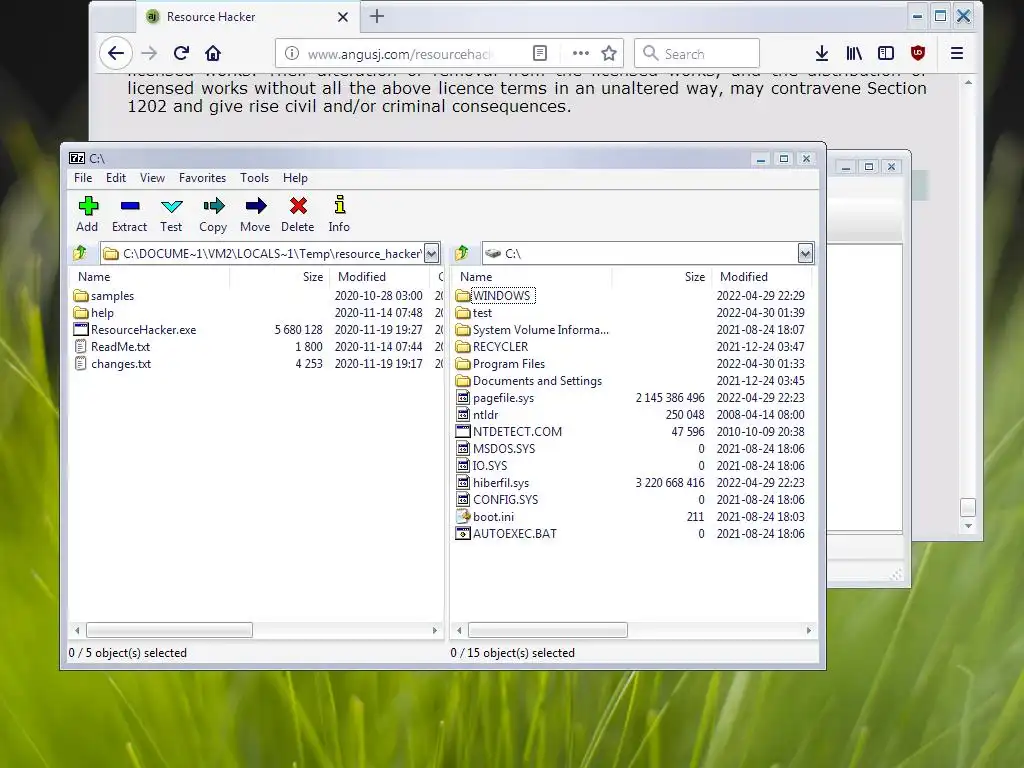The height and width of the screenshot is (768, 1024).
Task: Reload the Resource Hacker page
Action: (182, 53)
